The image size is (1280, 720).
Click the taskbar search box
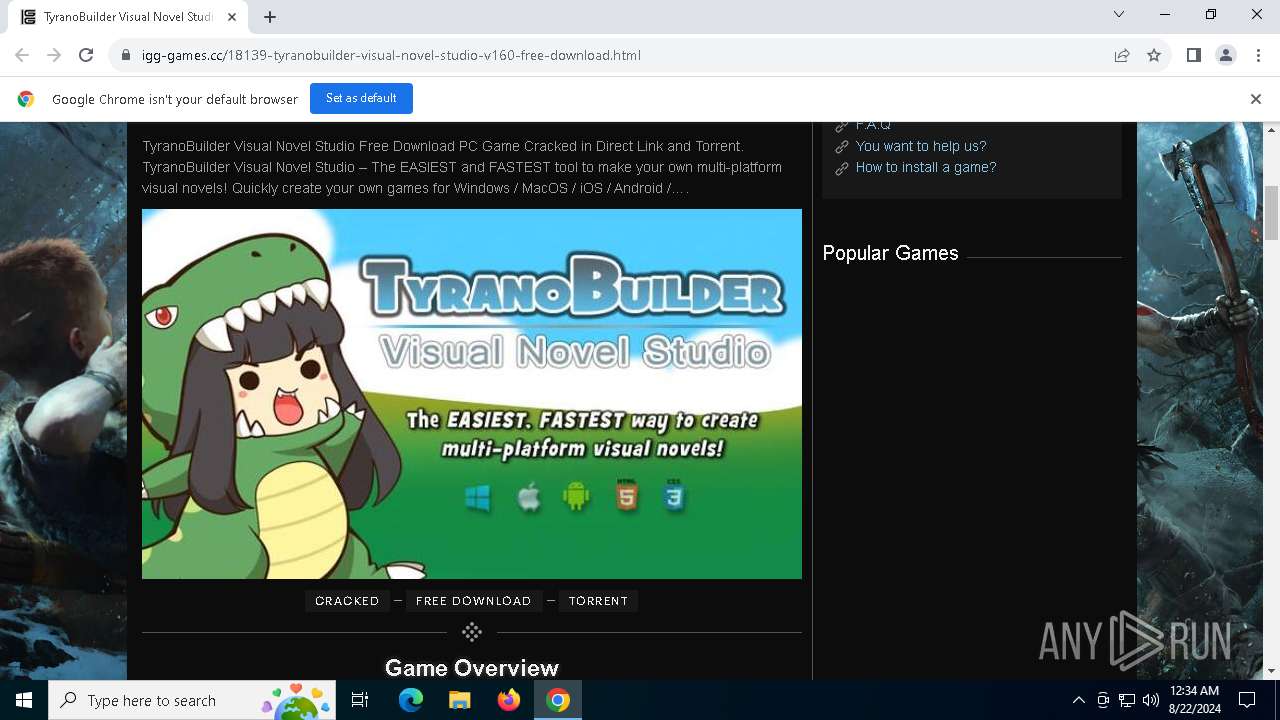[x=192, y=700]
